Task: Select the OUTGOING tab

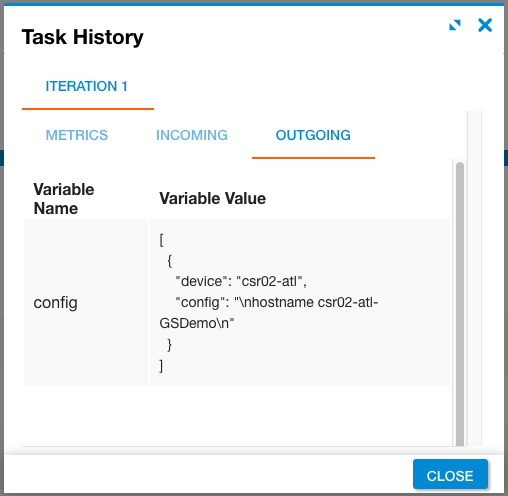Action: 313,135
